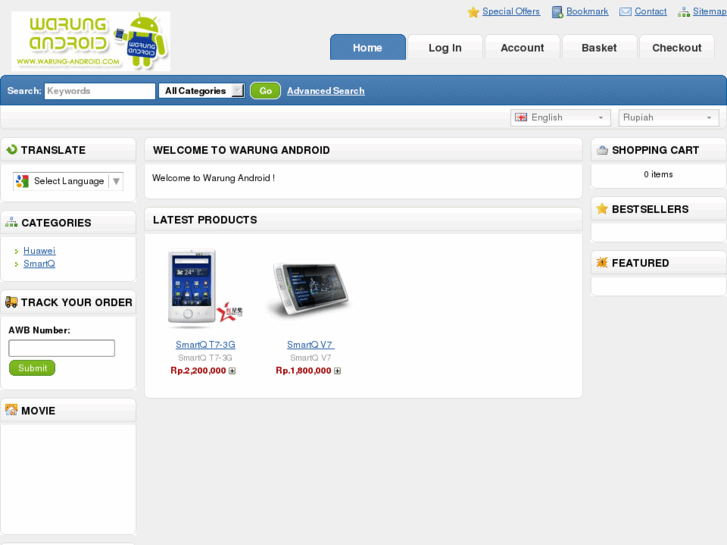The image size is (727, 545).
Task: Click the Special Offers star icon
Action: click(x=473, y=12)
